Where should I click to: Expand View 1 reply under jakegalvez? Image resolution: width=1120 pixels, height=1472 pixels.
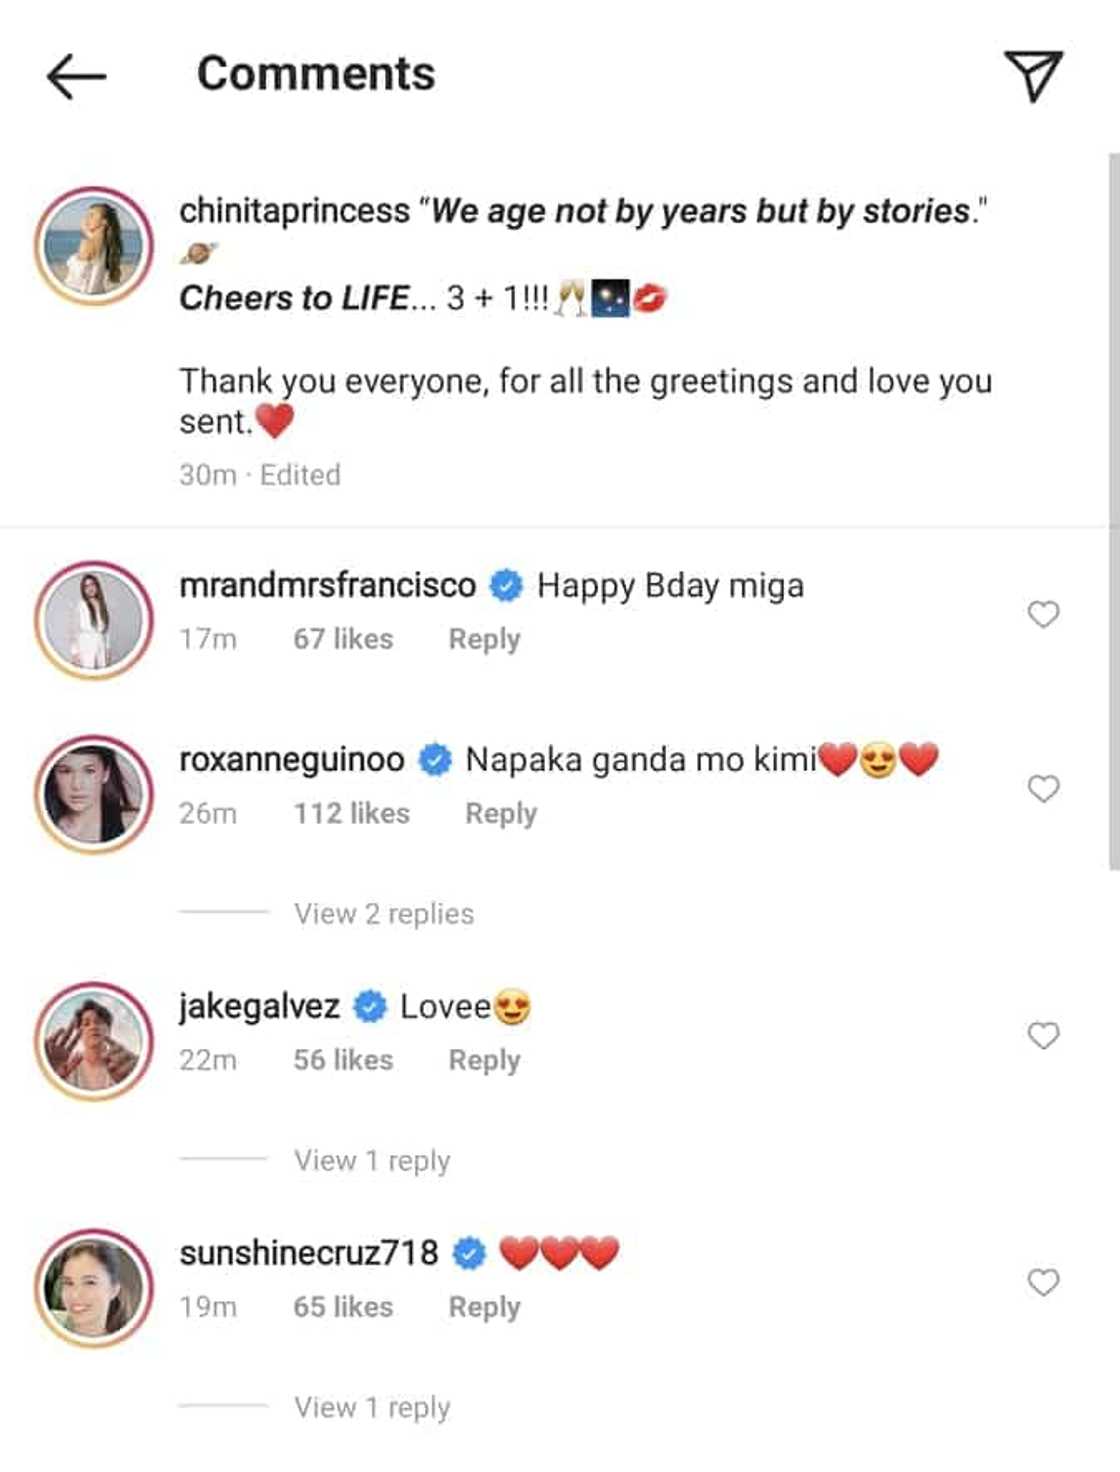coord(371,1160)
